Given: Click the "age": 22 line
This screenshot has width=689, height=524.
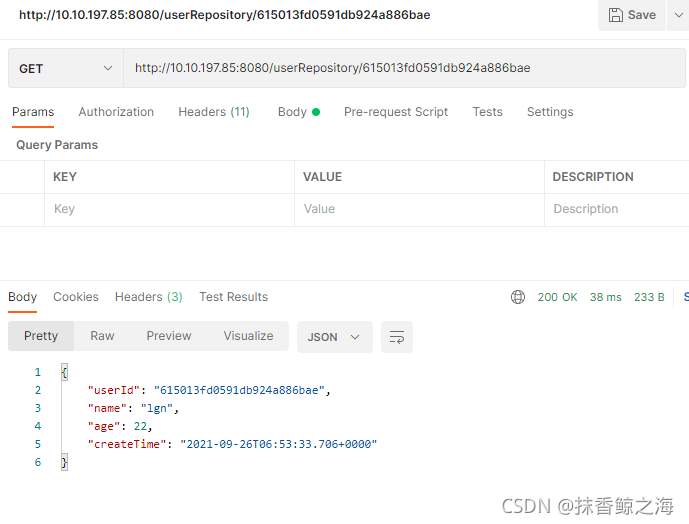Looking at the screenshot, I should 120,426.
